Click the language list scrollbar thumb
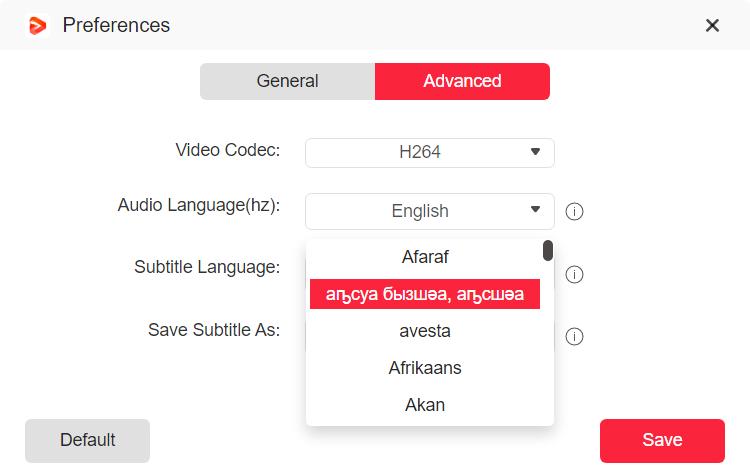This screenshot has height=475, width=750. [x=548, y=250]
